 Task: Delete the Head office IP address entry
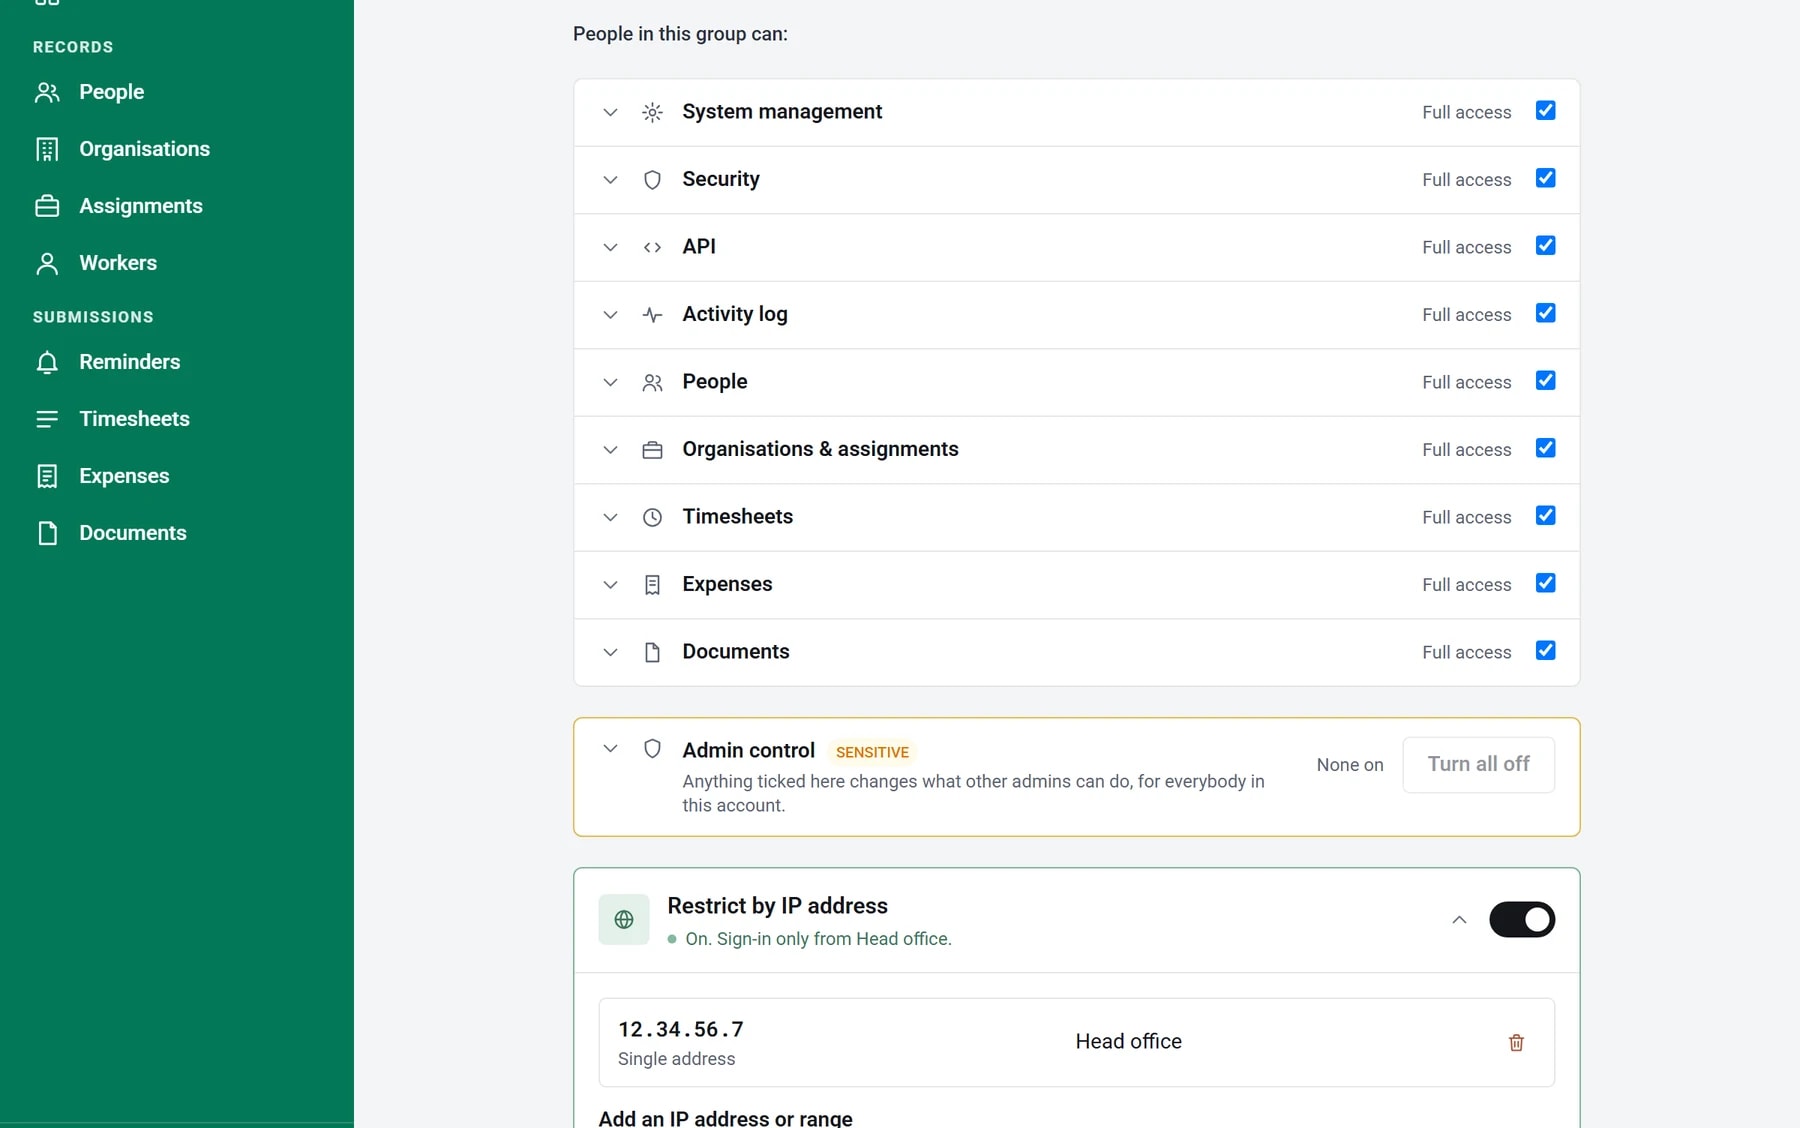coord(1516,1042)
